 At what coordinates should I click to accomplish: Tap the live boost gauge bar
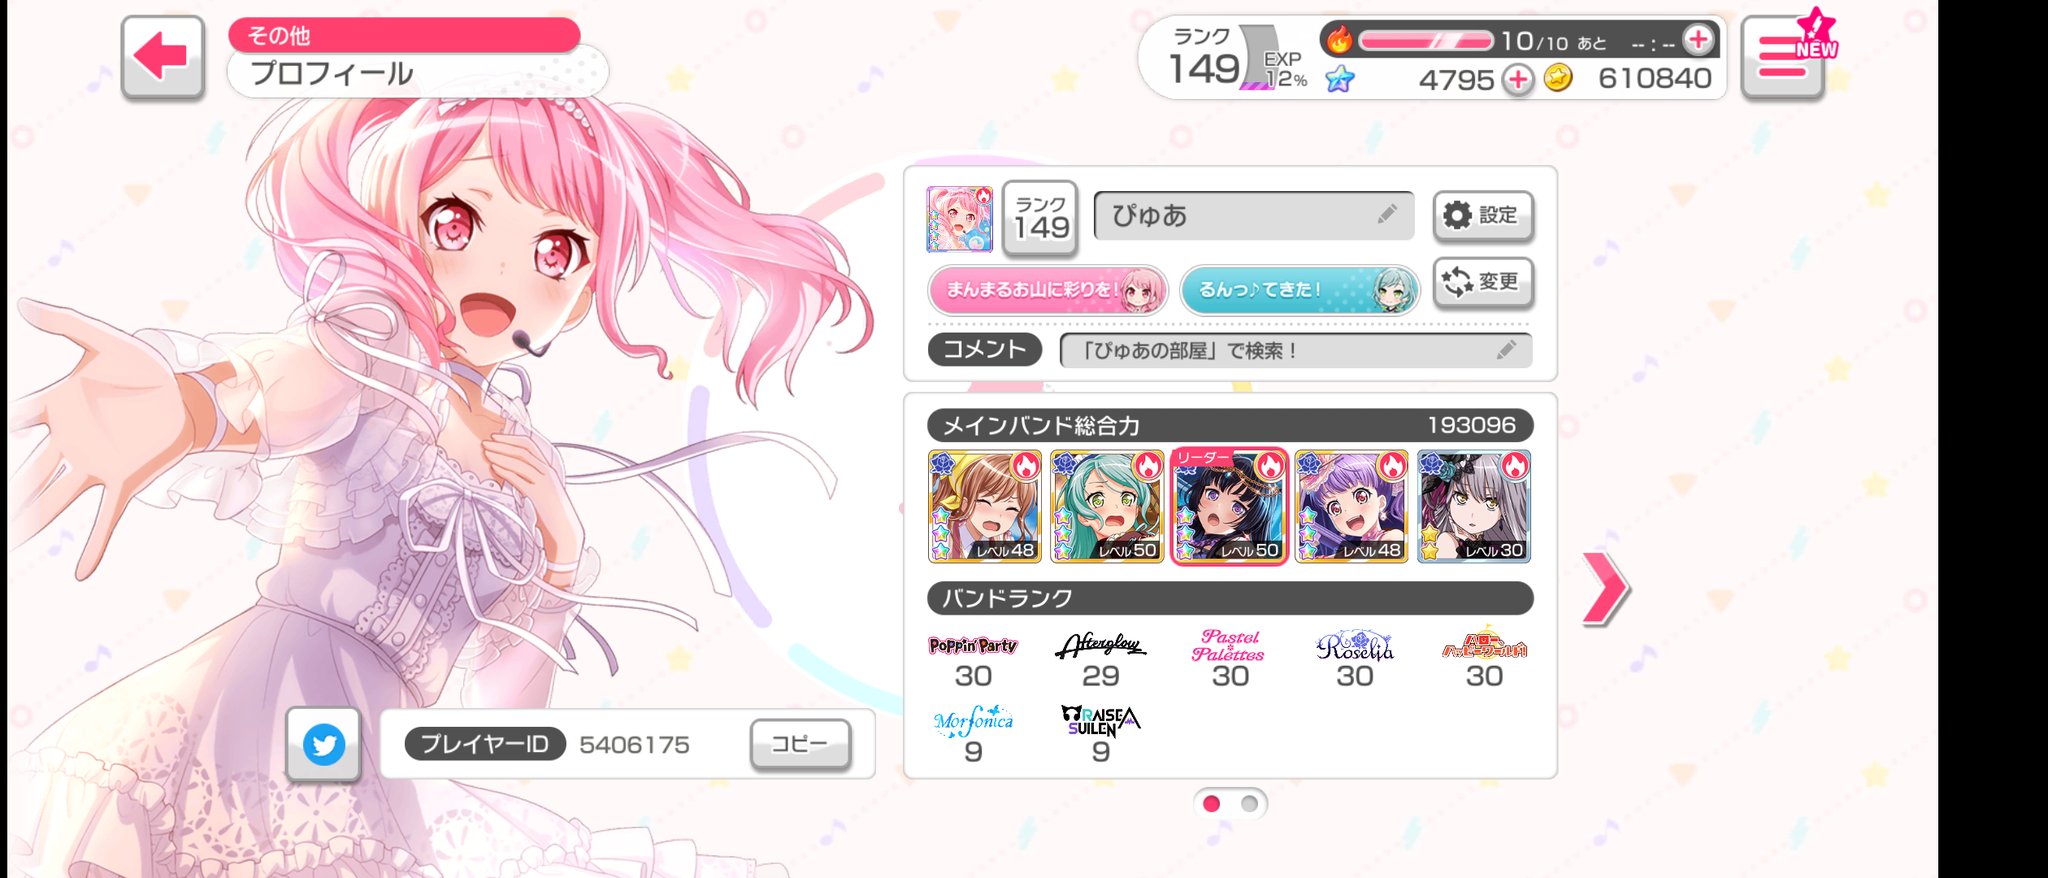point(1424,41)
